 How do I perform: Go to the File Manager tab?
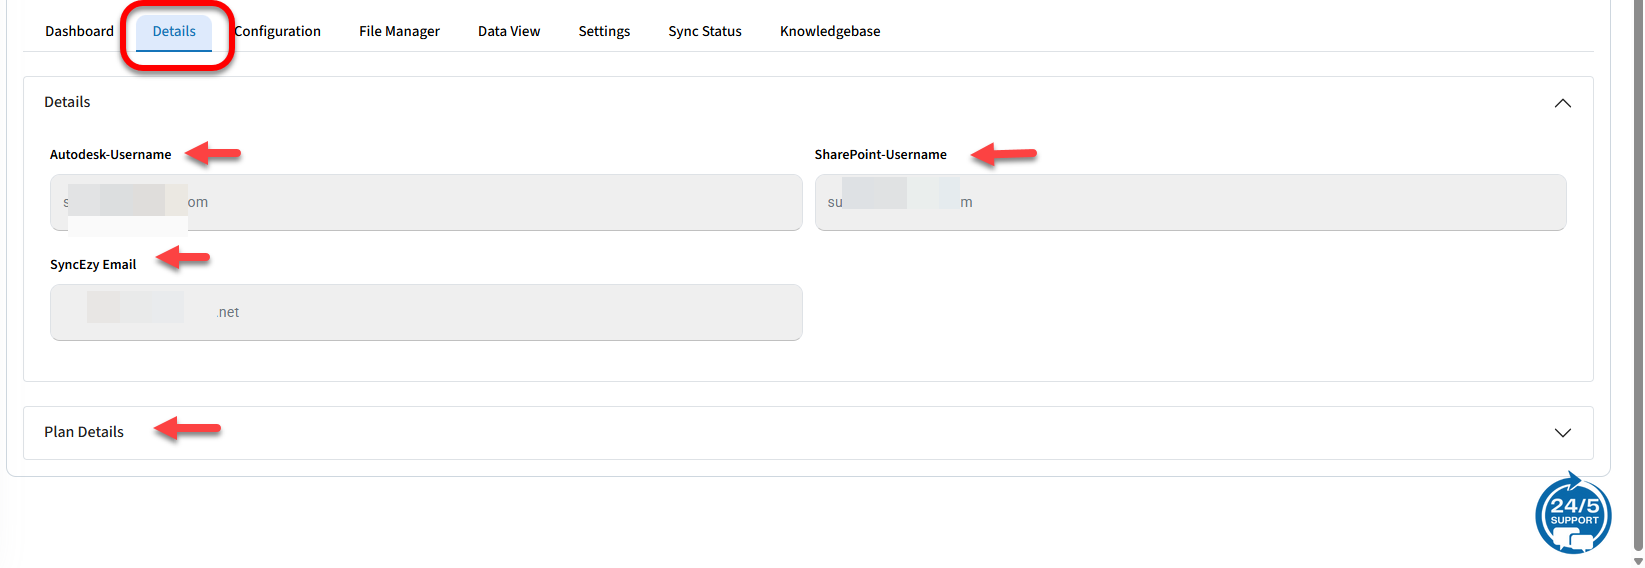pyautogui.click(x=399, y=31)
